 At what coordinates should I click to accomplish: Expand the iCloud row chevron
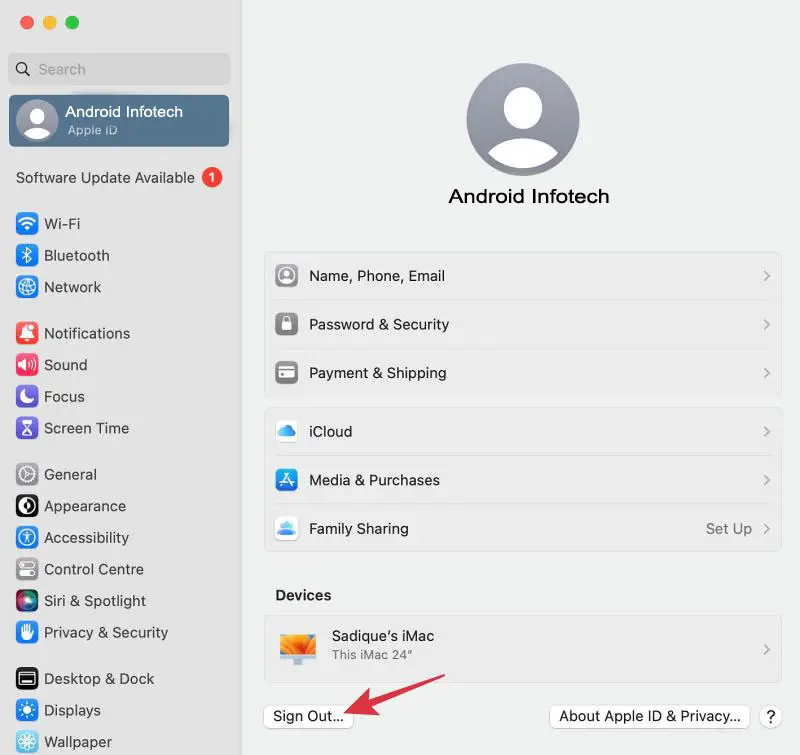tap(766, 432)
